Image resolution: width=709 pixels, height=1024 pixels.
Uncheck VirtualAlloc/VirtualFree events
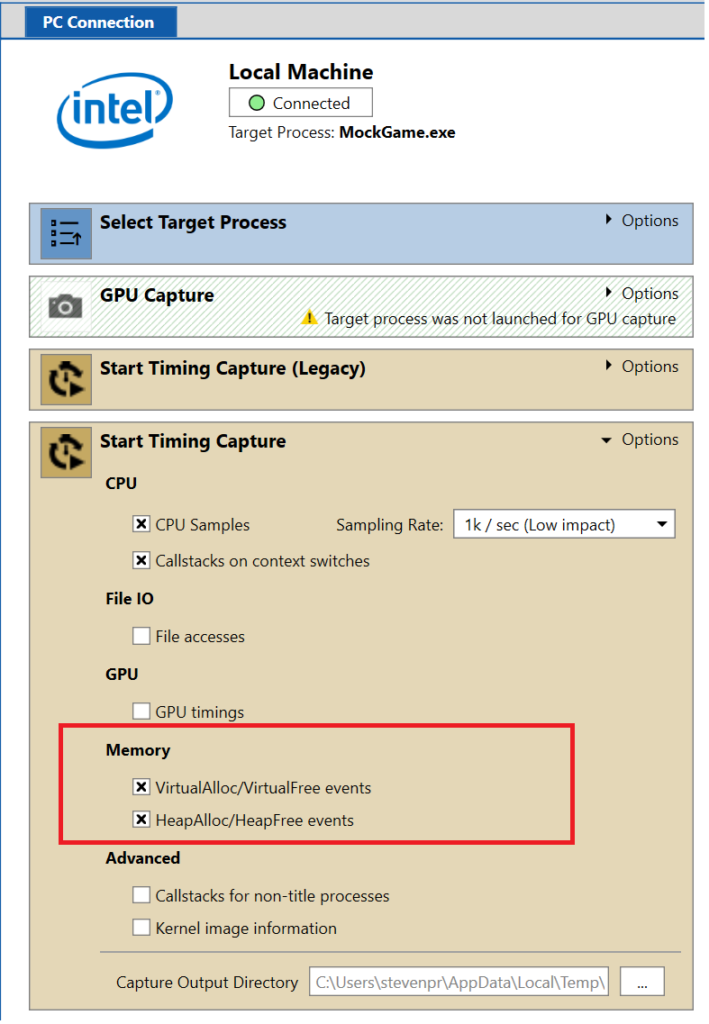[141, 787]
